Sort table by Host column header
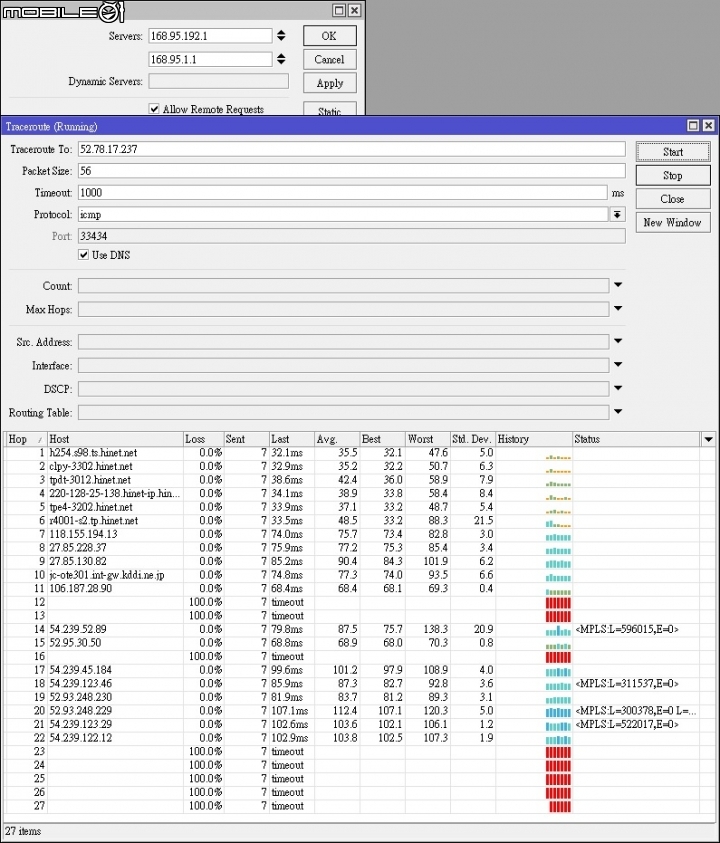This screenshot has height=843, width=720. 115,439
